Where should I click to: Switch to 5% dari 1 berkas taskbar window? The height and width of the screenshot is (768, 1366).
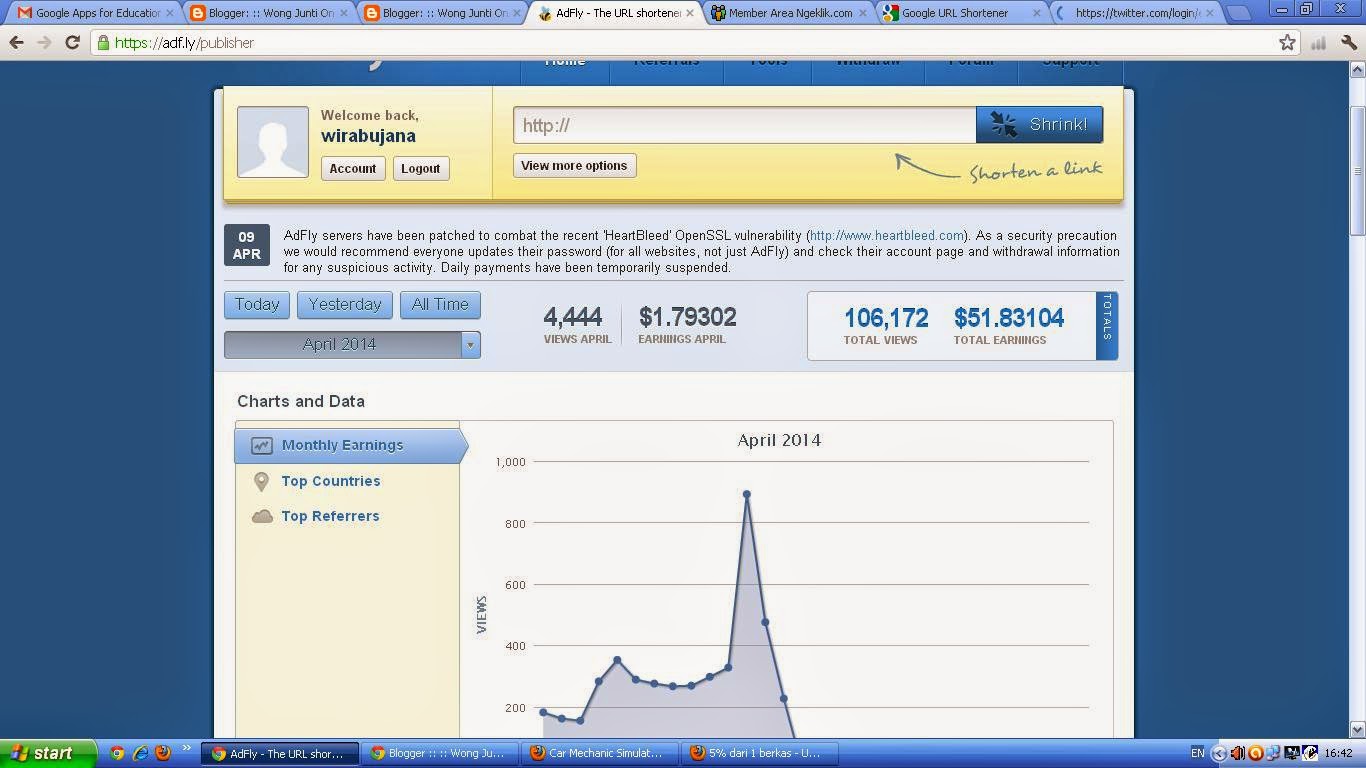(758, 753)
